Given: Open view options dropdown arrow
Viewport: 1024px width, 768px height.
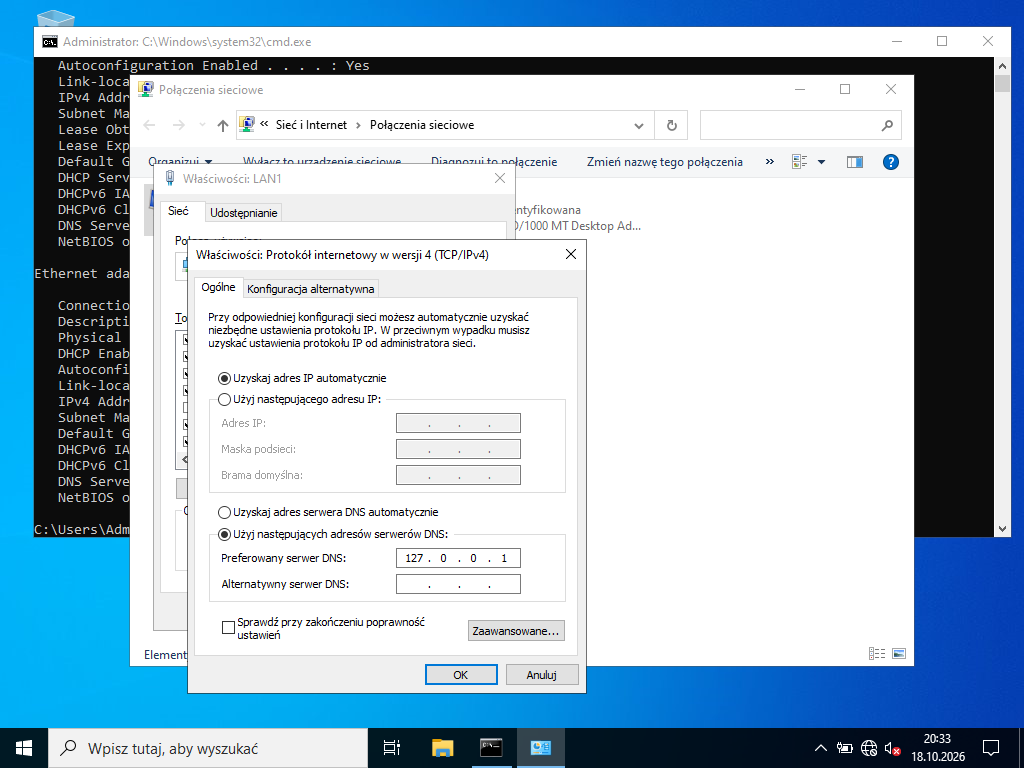Looking at the screenshot, I should (822, 162).
